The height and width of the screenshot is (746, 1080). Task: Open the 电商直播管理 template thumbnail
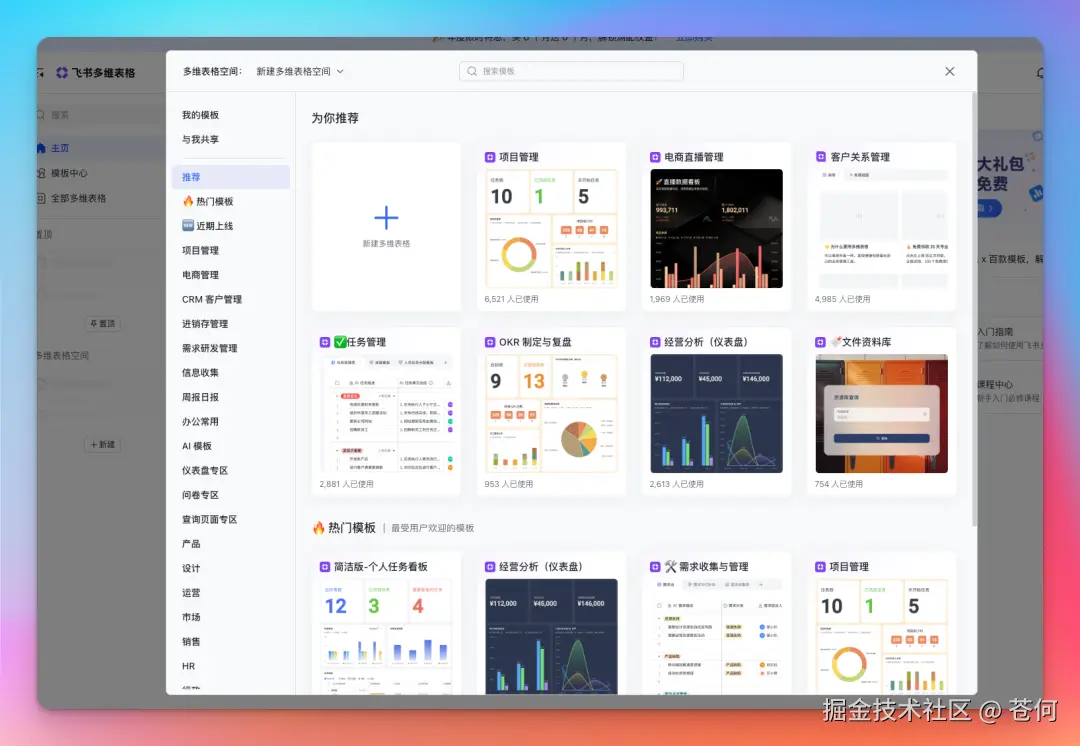click(716, 228)
